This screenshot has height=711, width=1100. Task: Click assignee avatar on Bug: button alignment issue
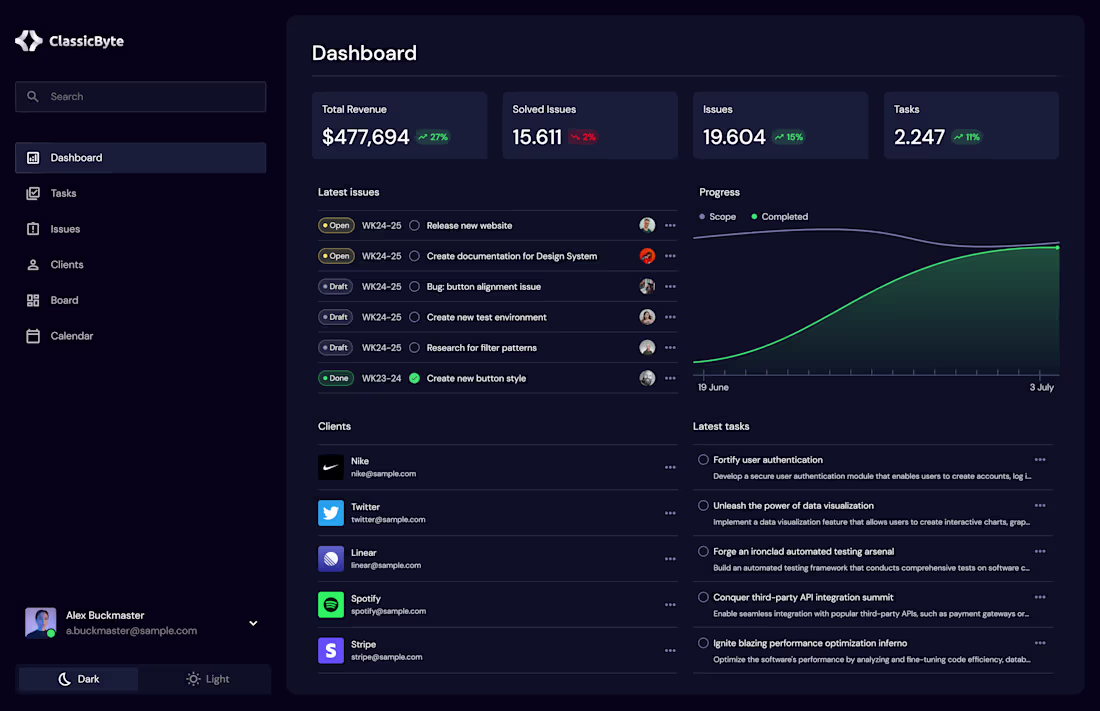[647, 286]
